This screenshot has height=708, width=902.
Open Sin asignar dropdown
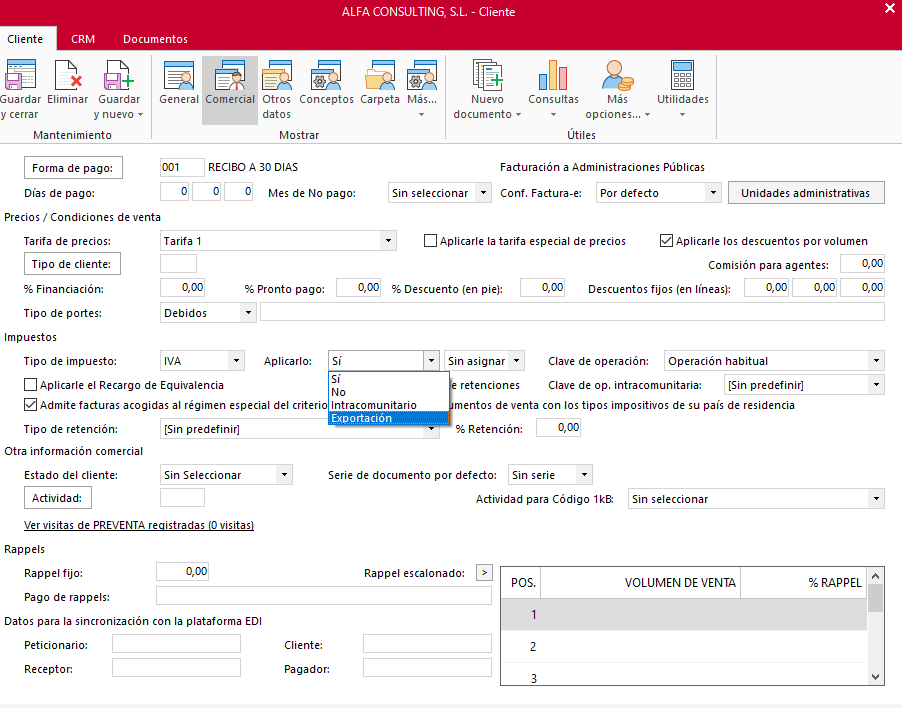[x=517, y=361]
